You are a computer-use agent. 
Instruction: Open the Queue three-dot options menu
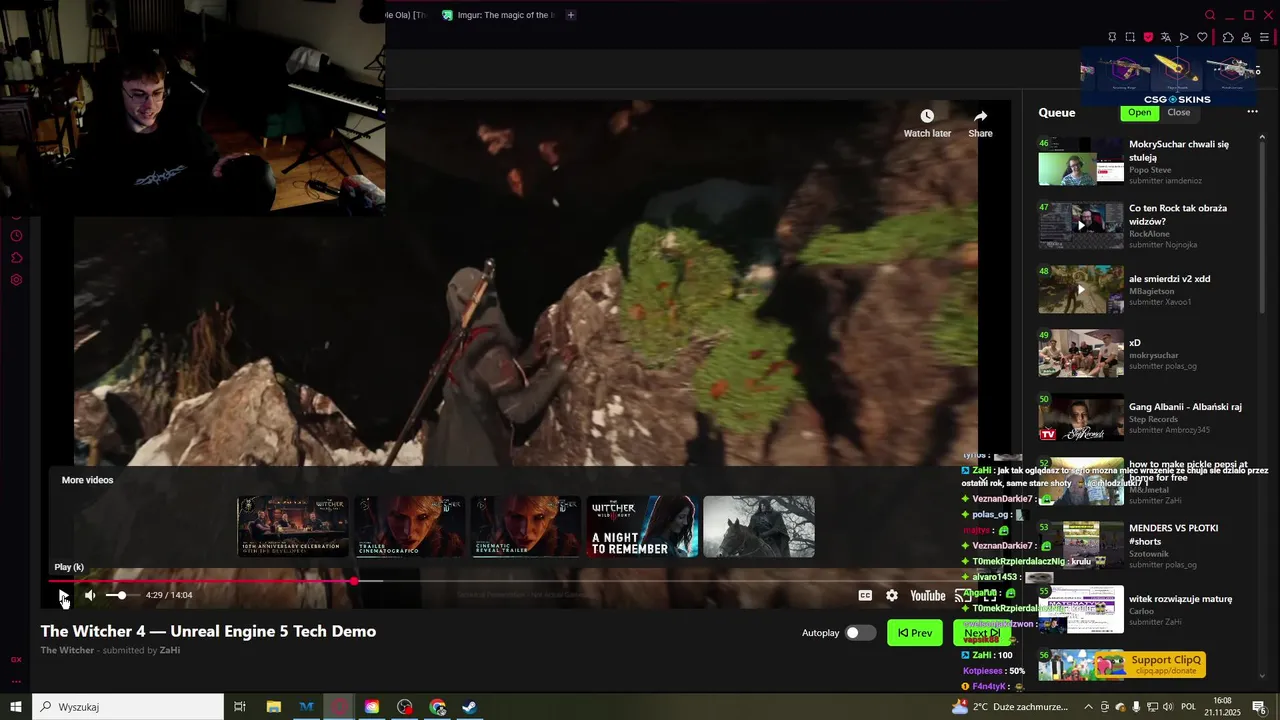pyautogui.click(x=1252, y=112)
